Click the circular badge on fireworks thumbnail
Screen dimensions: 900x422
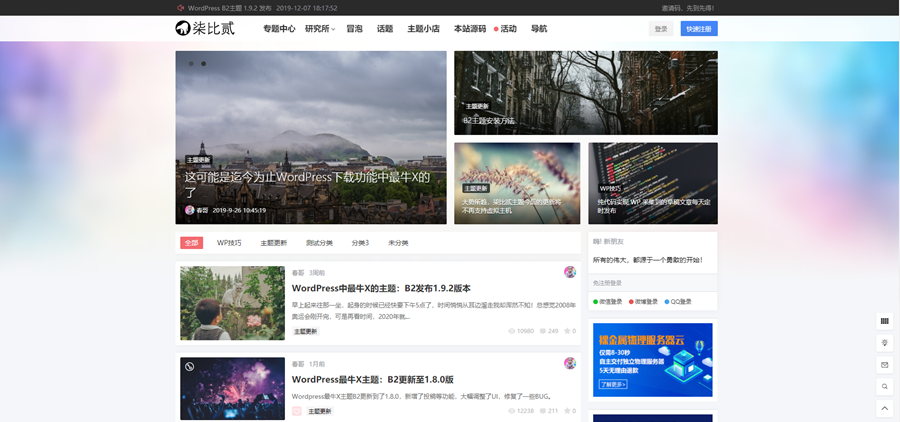[189, 366]
